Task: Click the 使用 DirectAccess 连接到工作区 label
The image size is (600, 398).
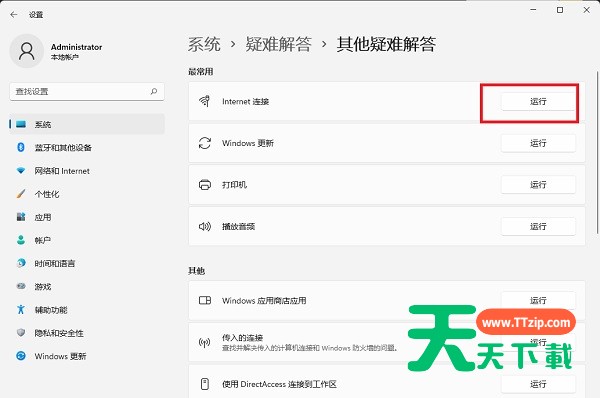Action: pos(279,384)
